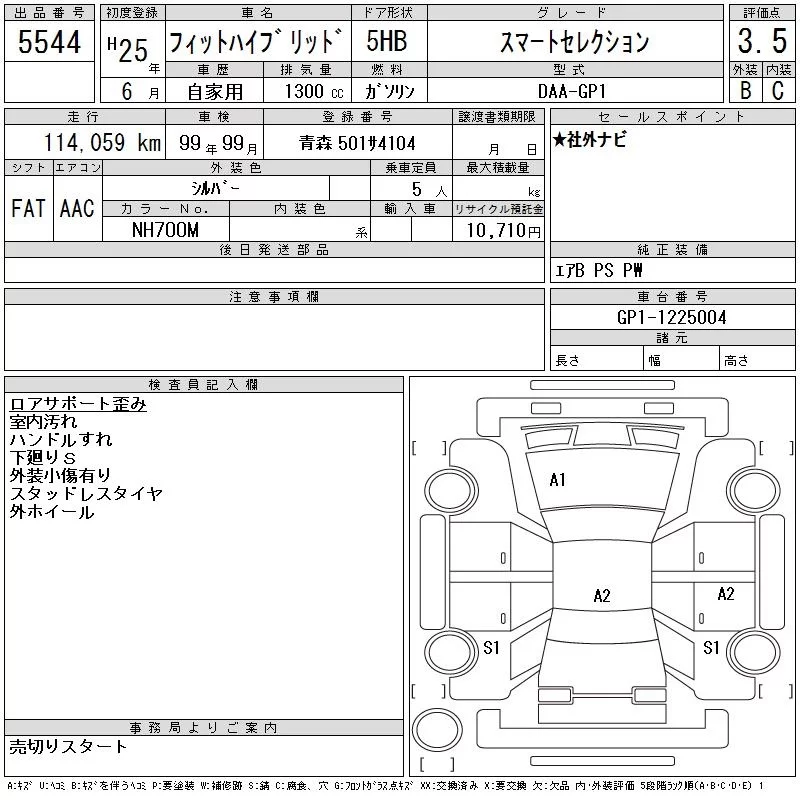Click the A1 damage mark on the hood
The height and width of the screenshot is (800, 800).
[558, 480]
